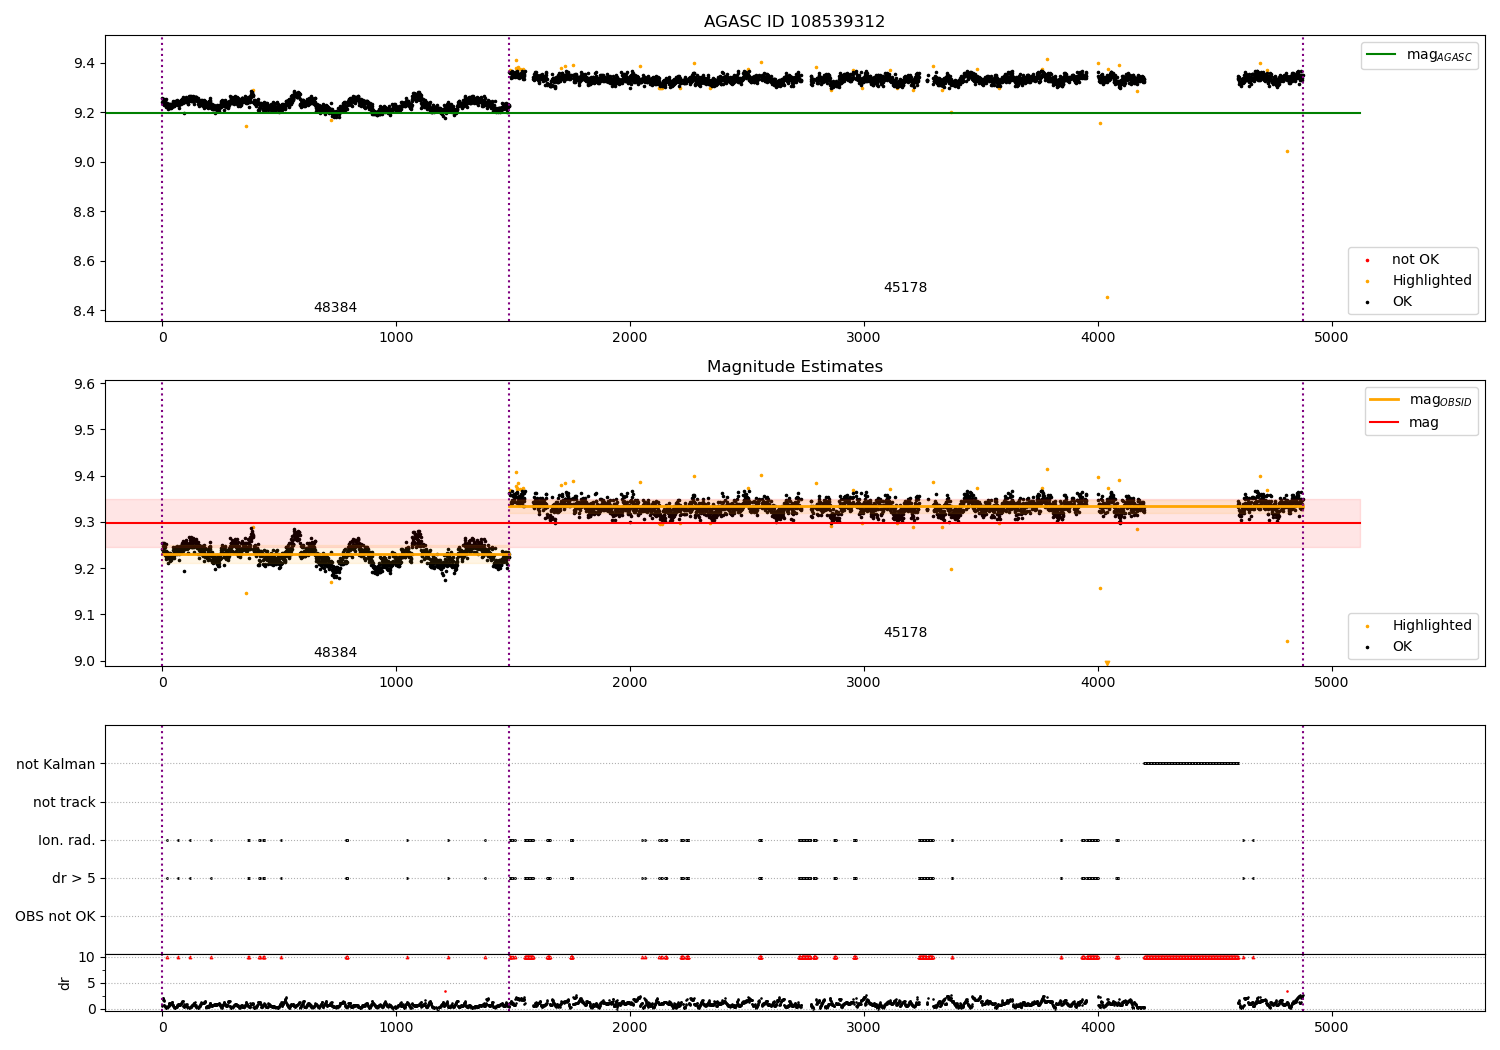The height and width of the screenshot is (1050, 1500).
Task: Click the 5000 x-axis tick of the top plot
Action: (x=1331, y=338)
